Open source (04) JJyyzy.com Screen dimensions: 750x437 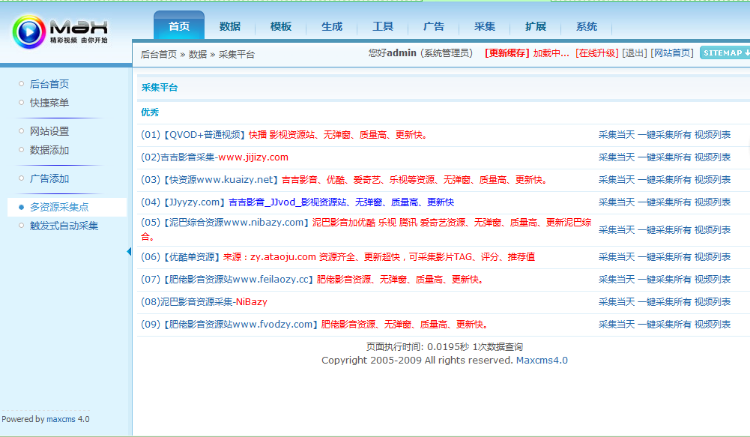(x=298, y=202)
